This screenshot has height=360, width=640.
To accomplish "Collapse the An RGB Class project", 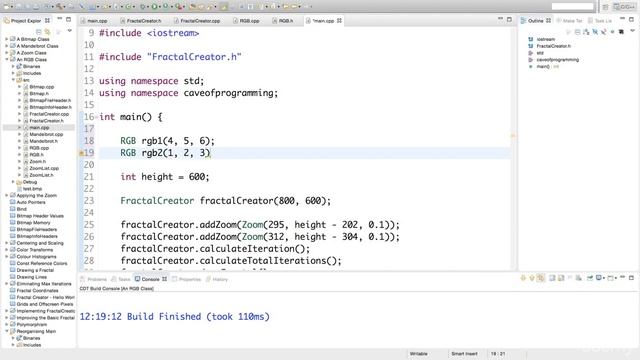I will tap(6, 60).
